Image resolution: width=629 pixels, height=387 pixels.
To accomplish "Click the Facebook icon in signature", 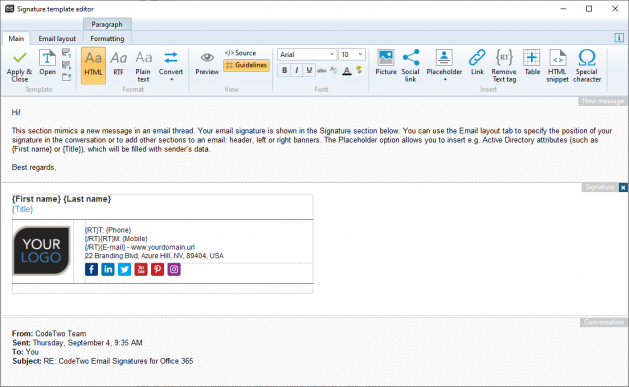I will click(91, 269).
